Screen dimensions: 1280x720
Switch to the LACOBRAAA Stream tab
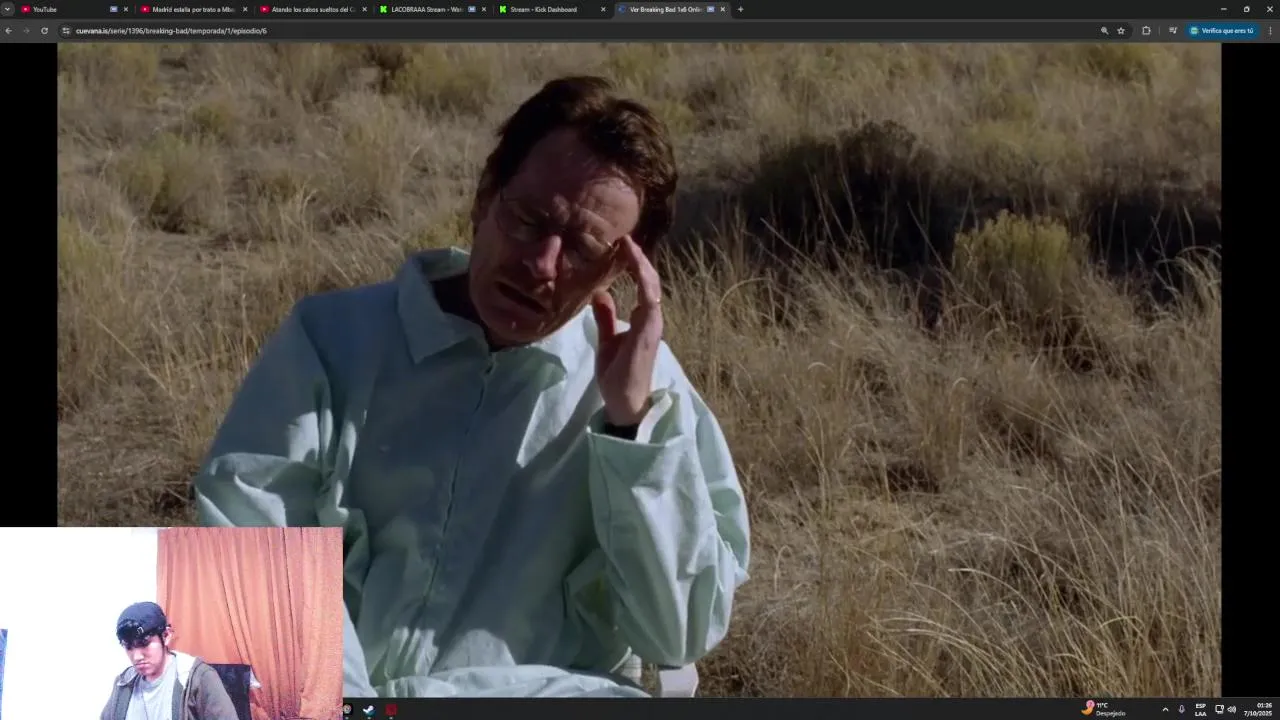coord(432,9)
